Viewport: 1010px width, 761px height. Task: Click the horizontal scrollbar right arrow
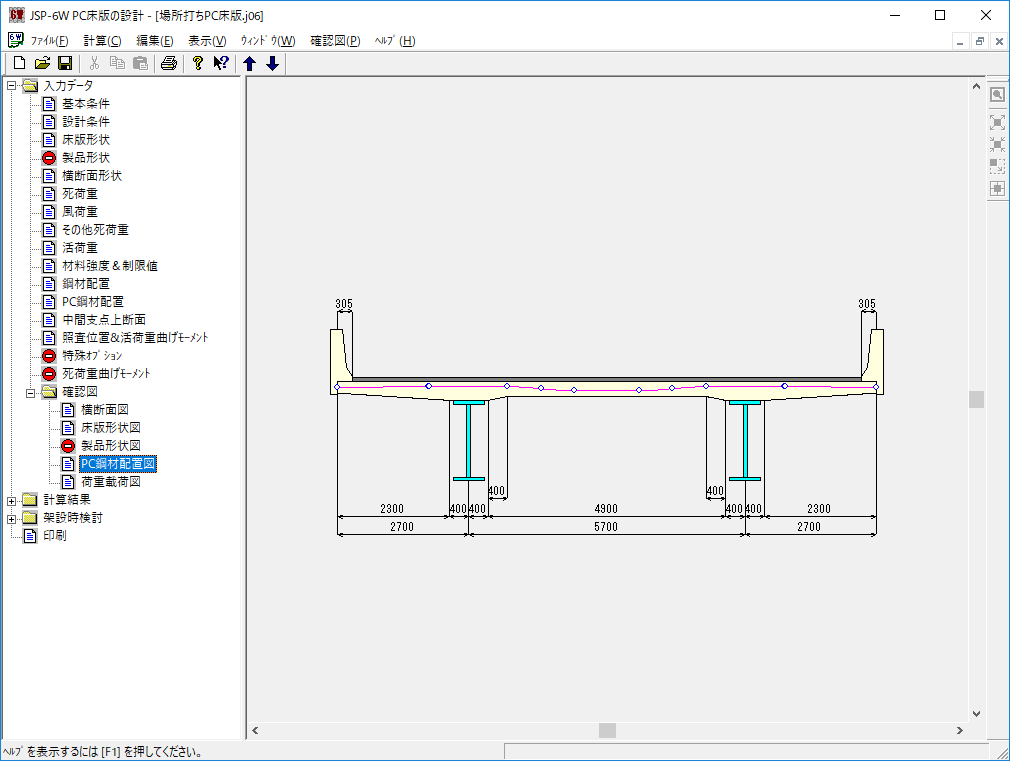[960, 731]
